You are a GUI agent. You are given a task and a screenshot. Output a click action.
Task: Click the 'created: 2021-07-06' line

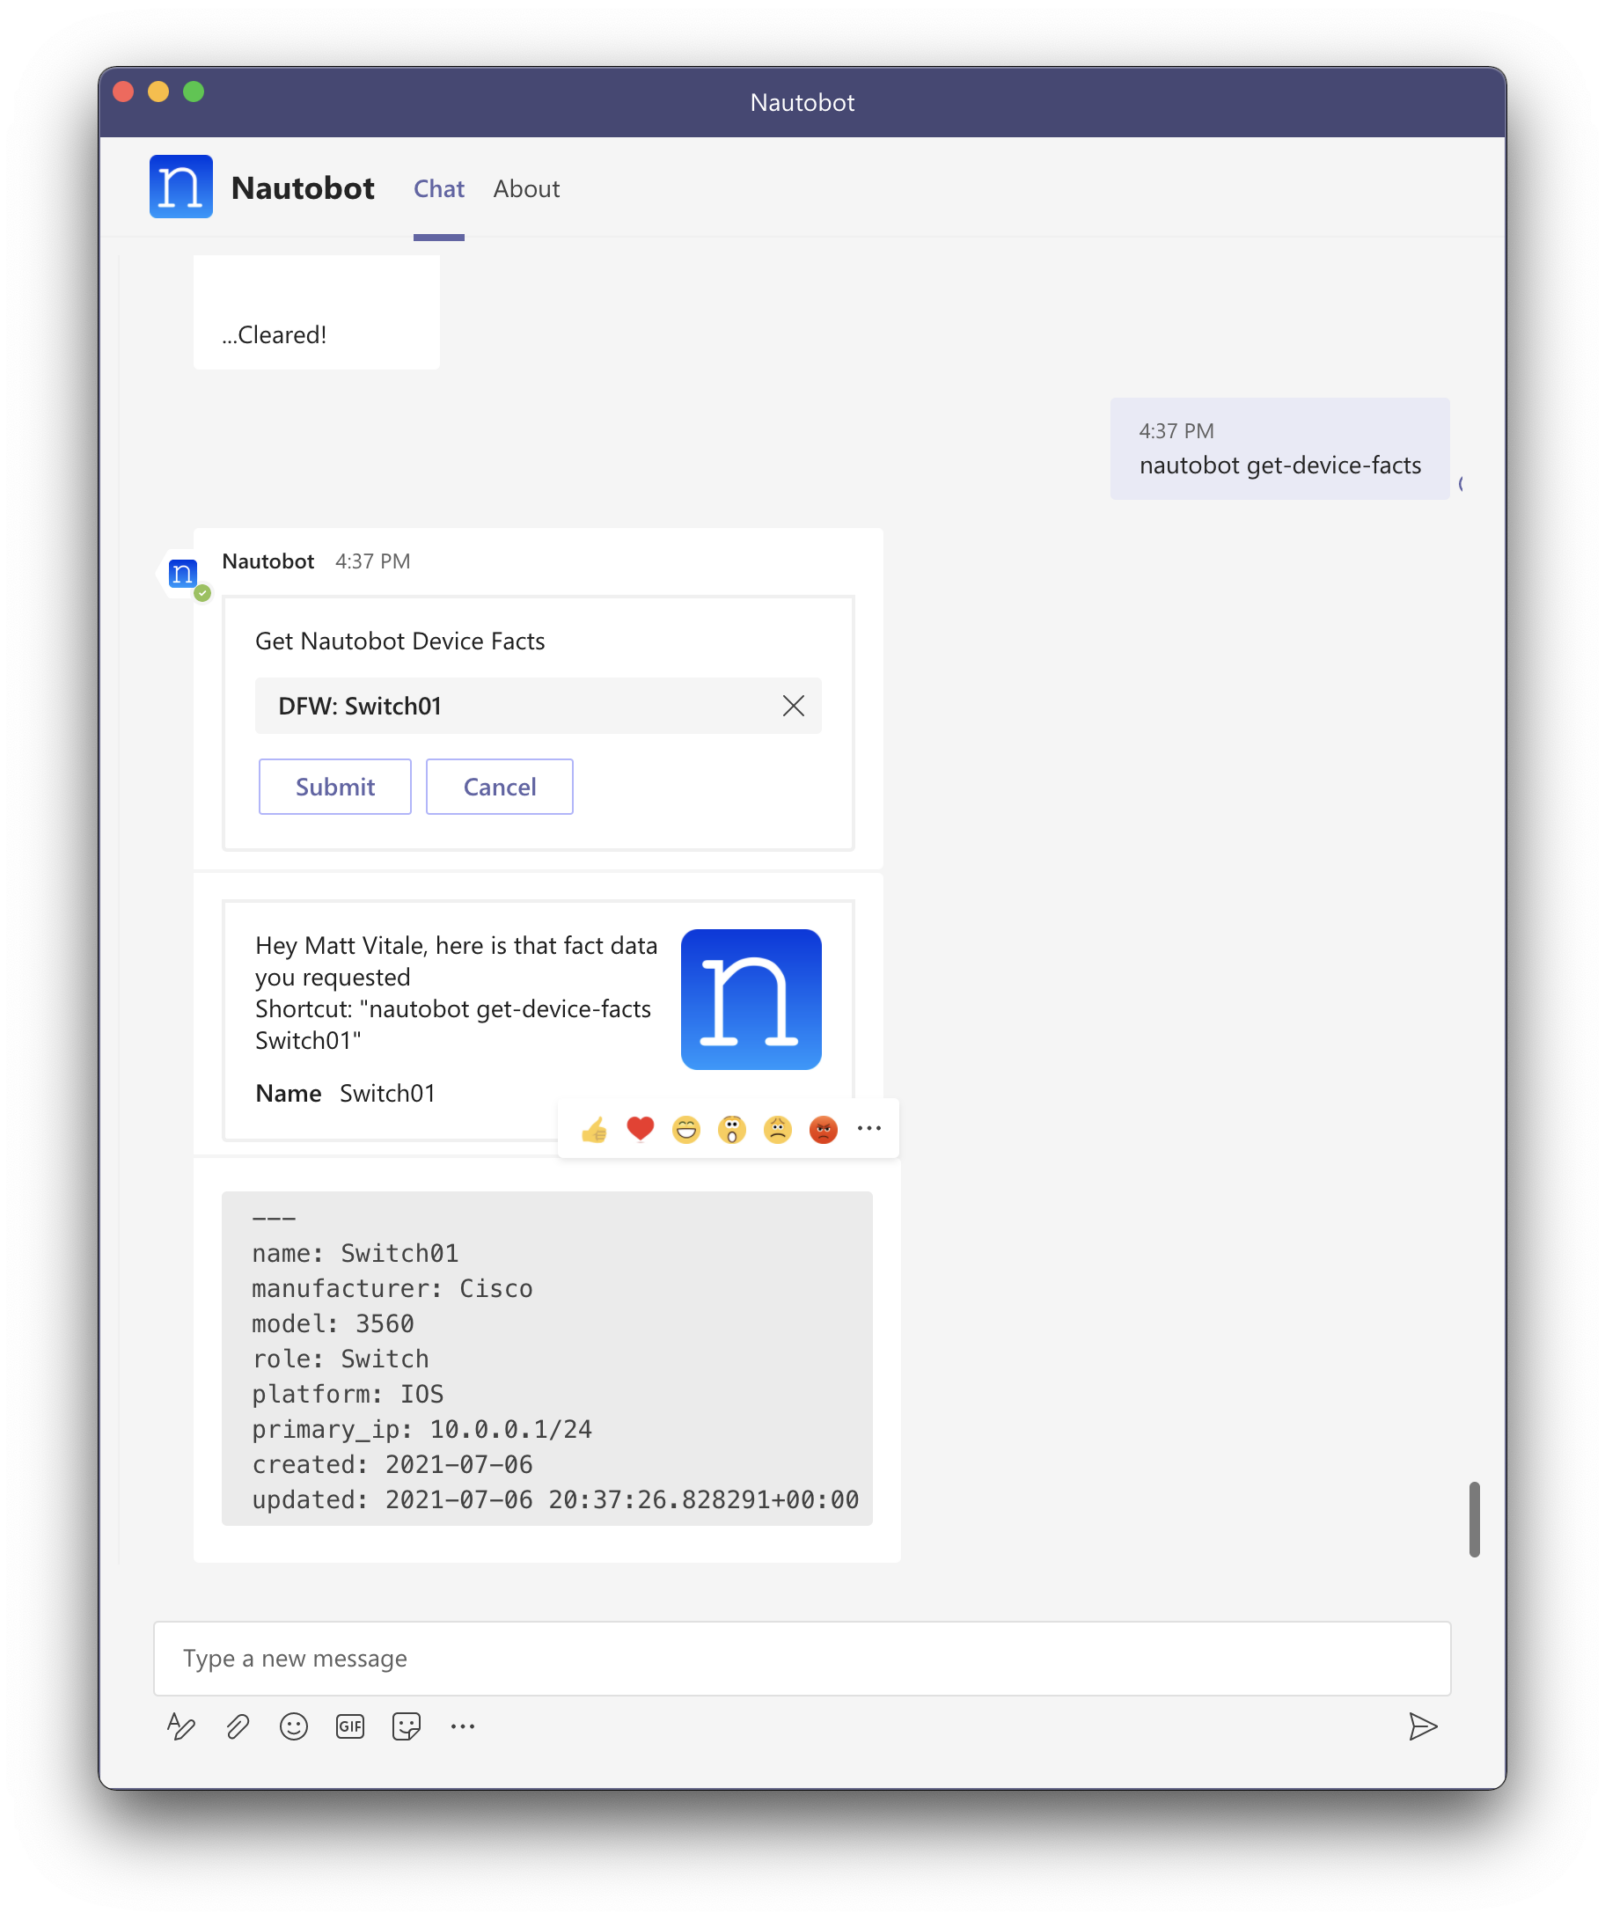coord(392,1465)
